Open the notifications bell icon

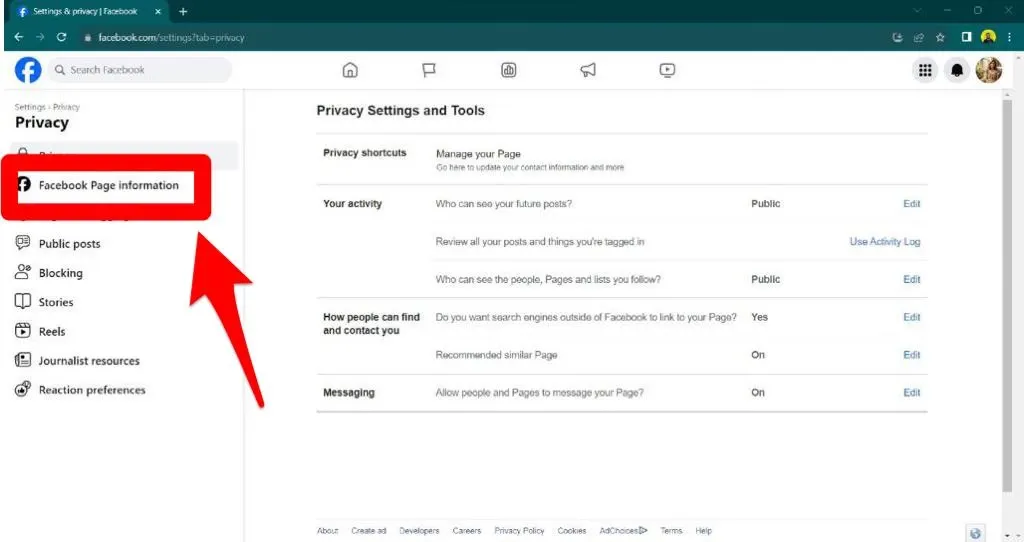[x=957, y=70]
